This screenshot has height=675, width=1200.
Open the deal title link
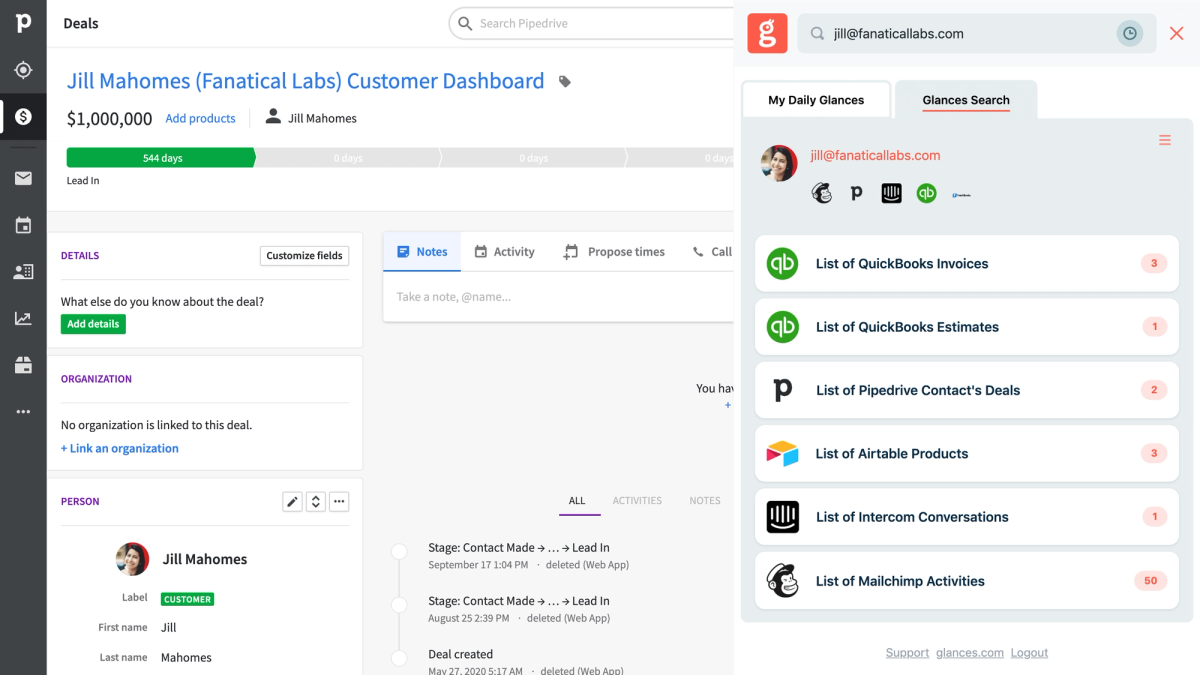click(306, 81)
